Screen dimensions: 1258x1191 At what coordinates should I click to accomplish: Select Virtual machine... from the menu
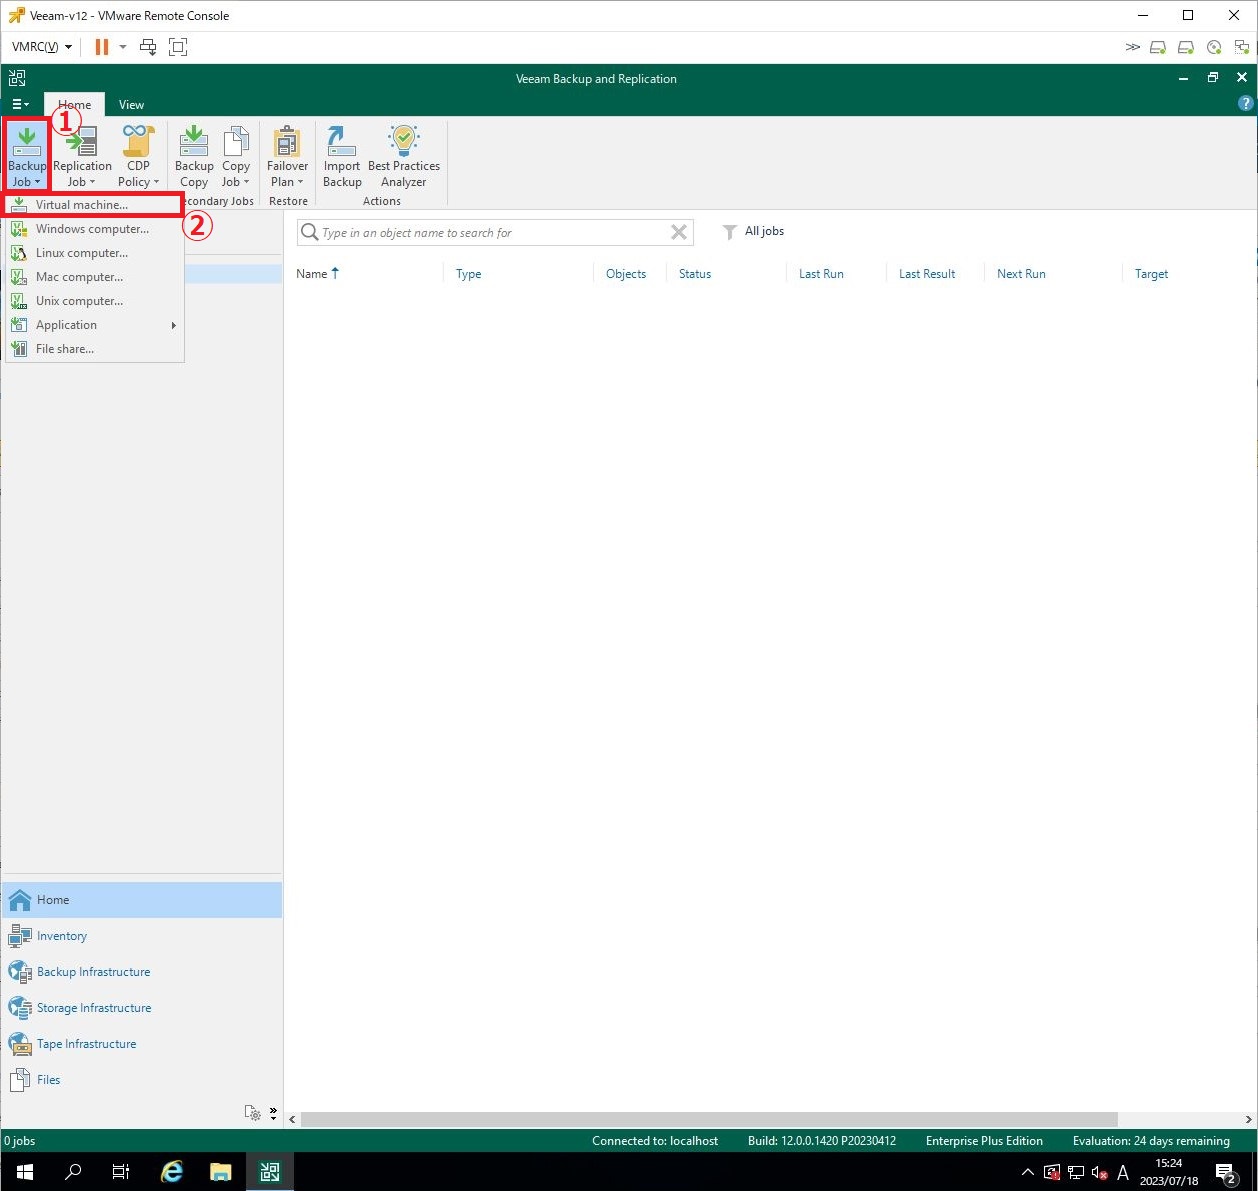pyautogui.click(x=94, y=205)
